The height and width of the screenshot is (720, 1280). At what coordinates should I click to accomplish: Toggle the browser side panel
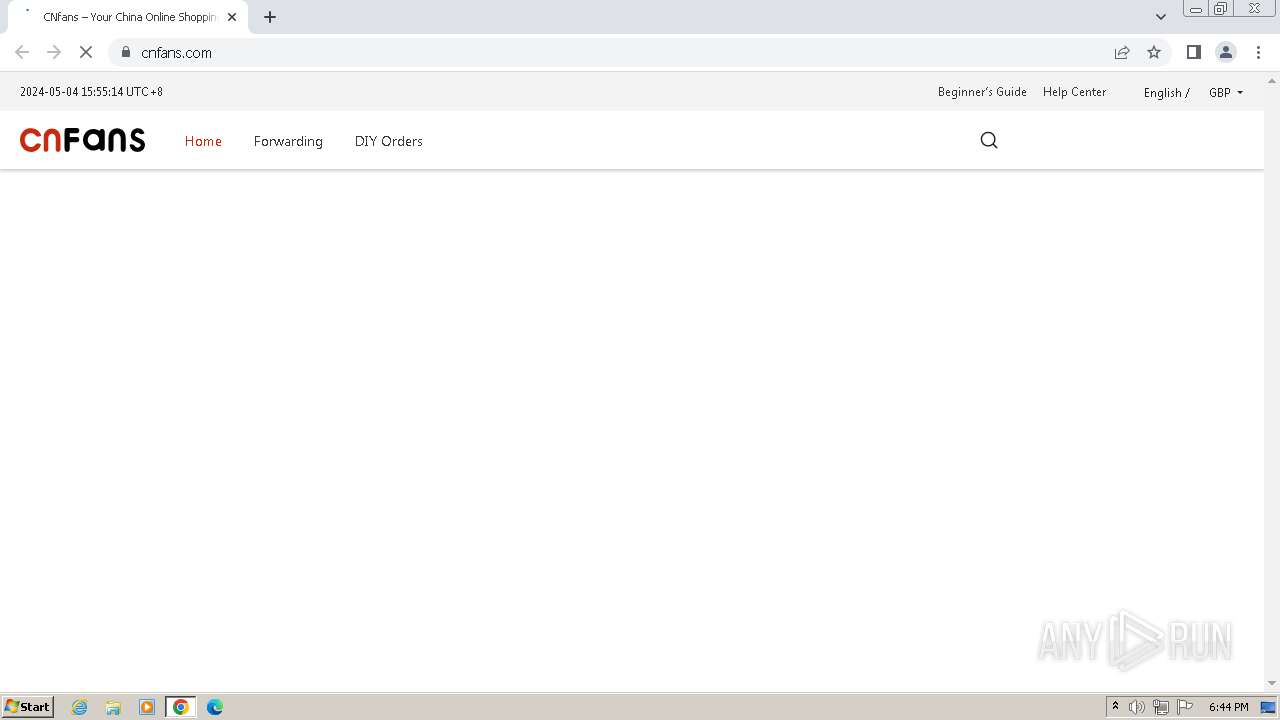[x=1194, y=52]
